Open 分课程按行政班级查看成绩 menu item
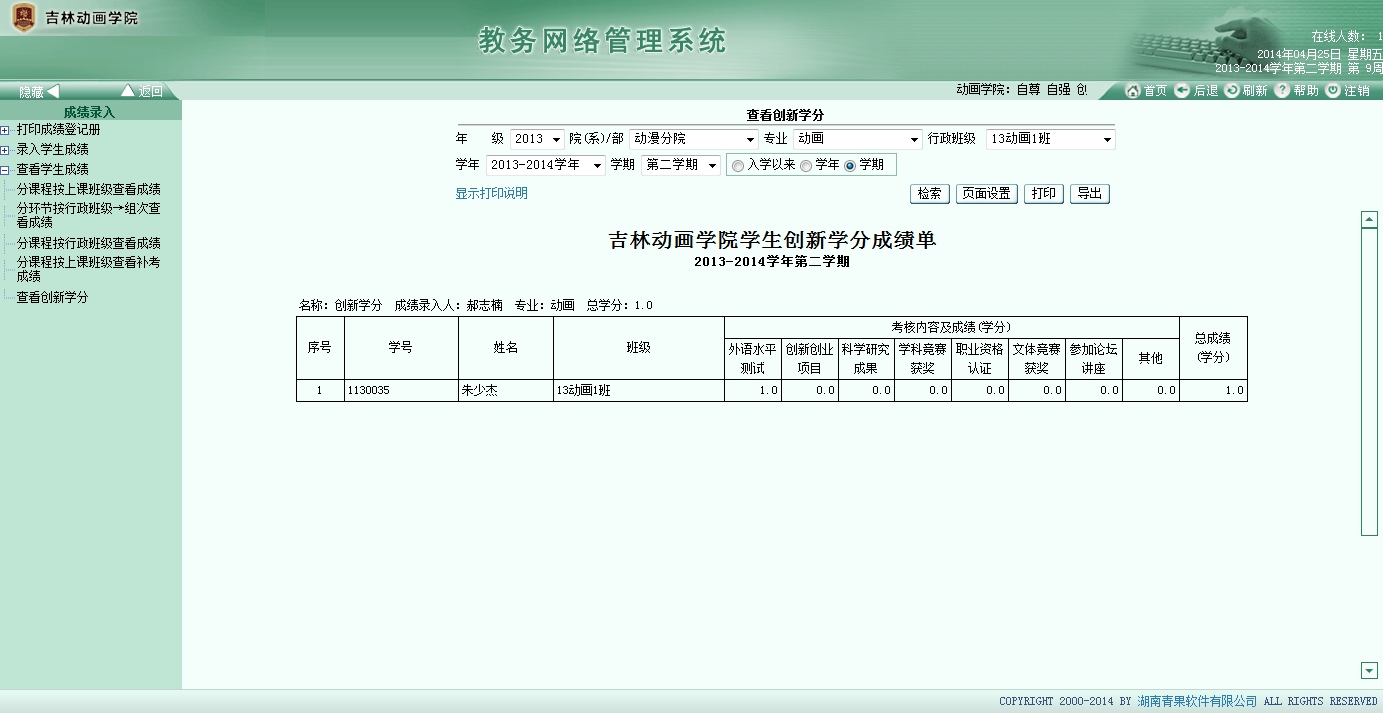 (88, 243)
